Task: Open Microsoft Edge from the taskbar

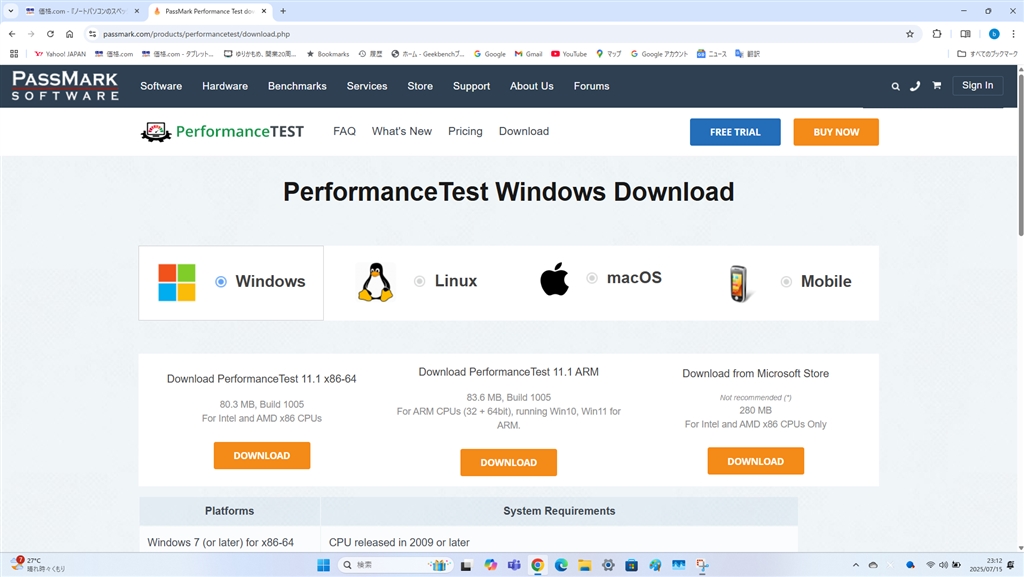Action: [x=561, y=565]
